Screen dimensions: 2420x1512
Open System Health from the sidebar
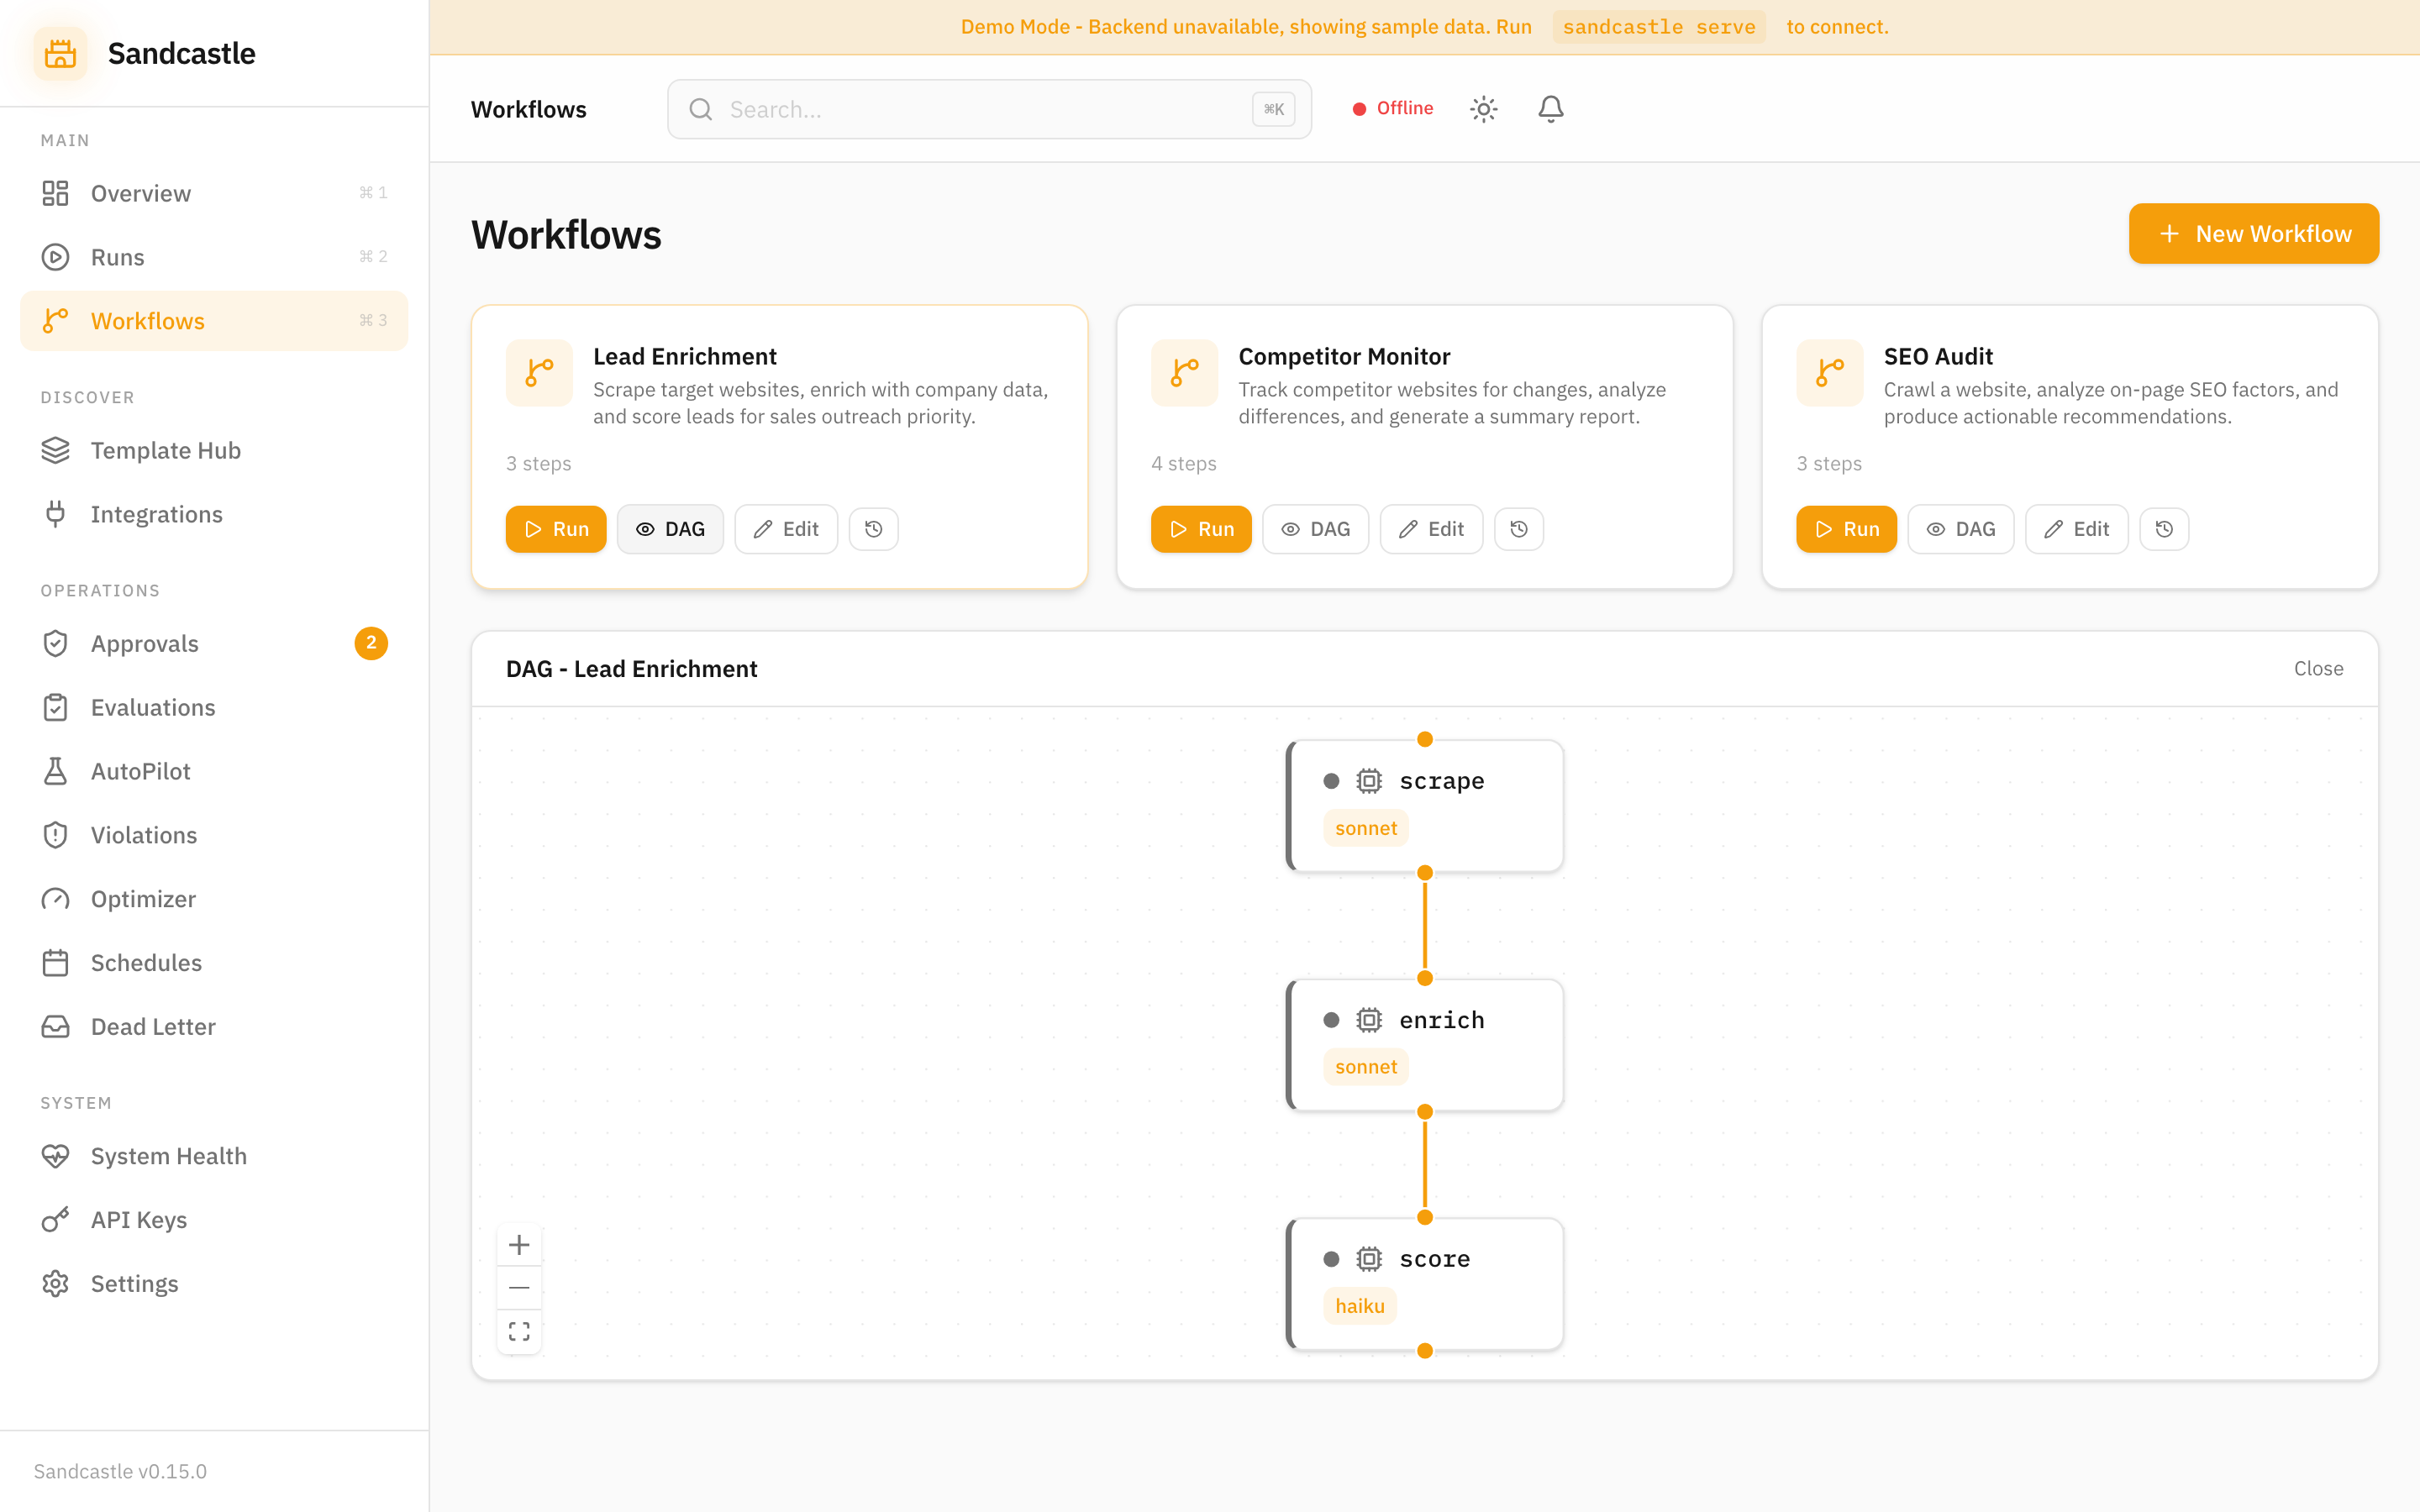[168, 1155]
